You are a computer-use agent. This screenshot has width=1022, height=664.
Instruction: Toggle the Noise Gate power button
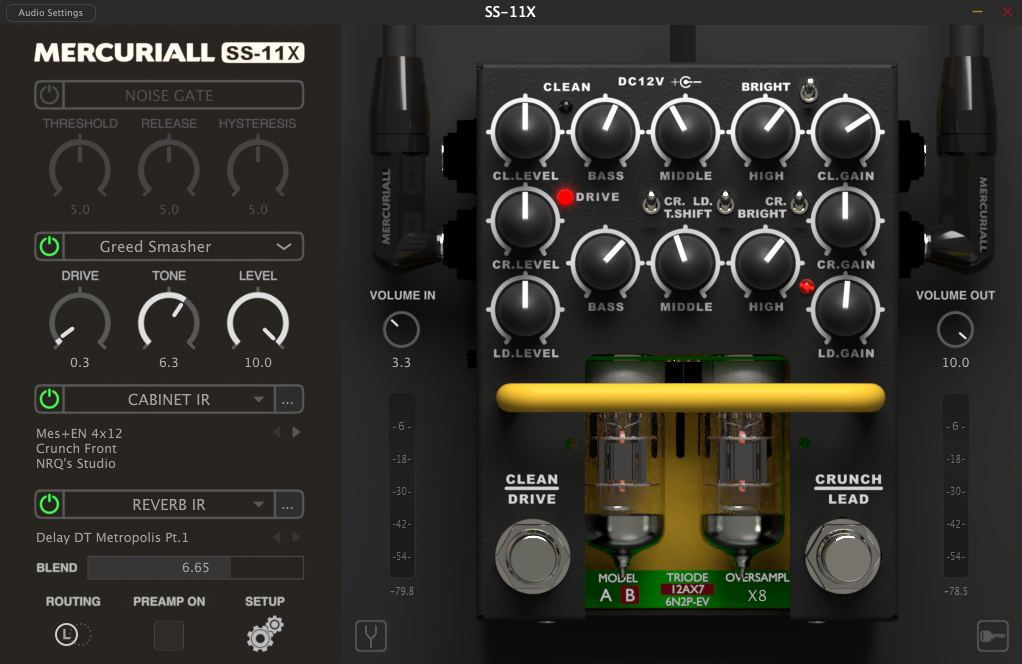click(x=50, y=95)
